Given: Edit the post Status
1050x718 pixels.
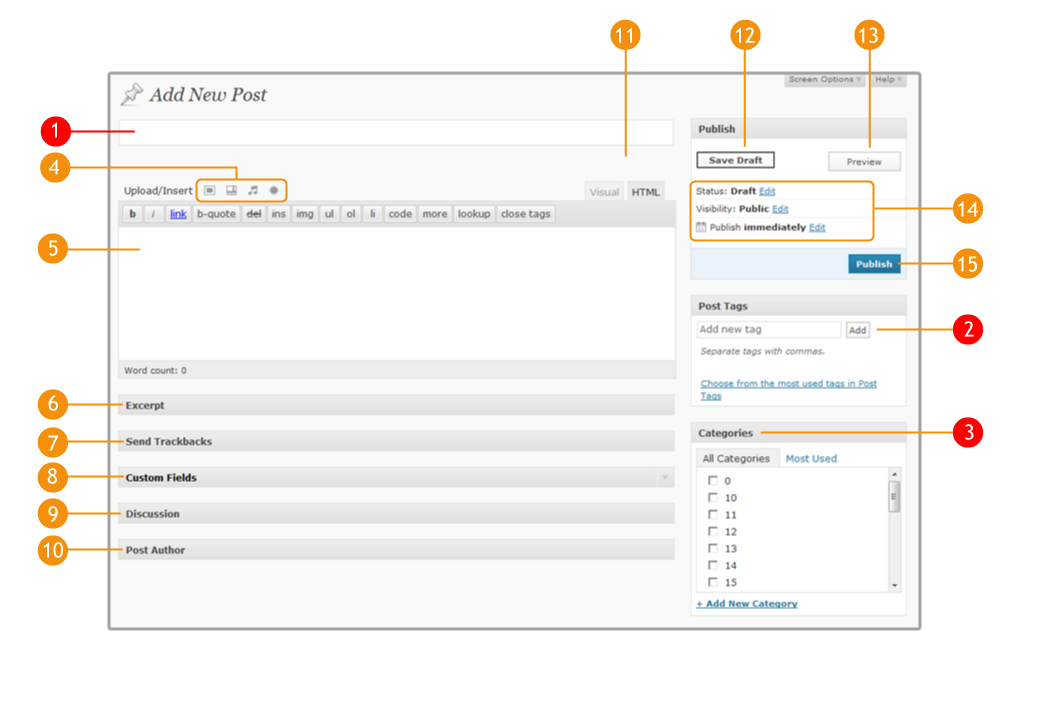Looking at the screenshot, I should tap(767, 191).
